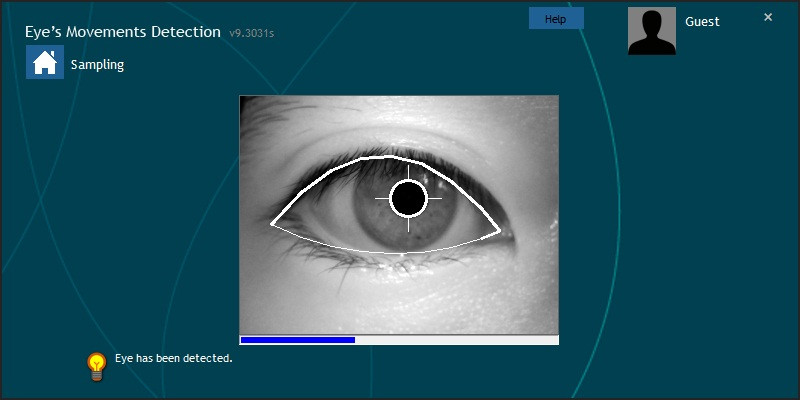
Task: Click the Sampling page label
Action: pyautogui.click(x=97, y=65)
